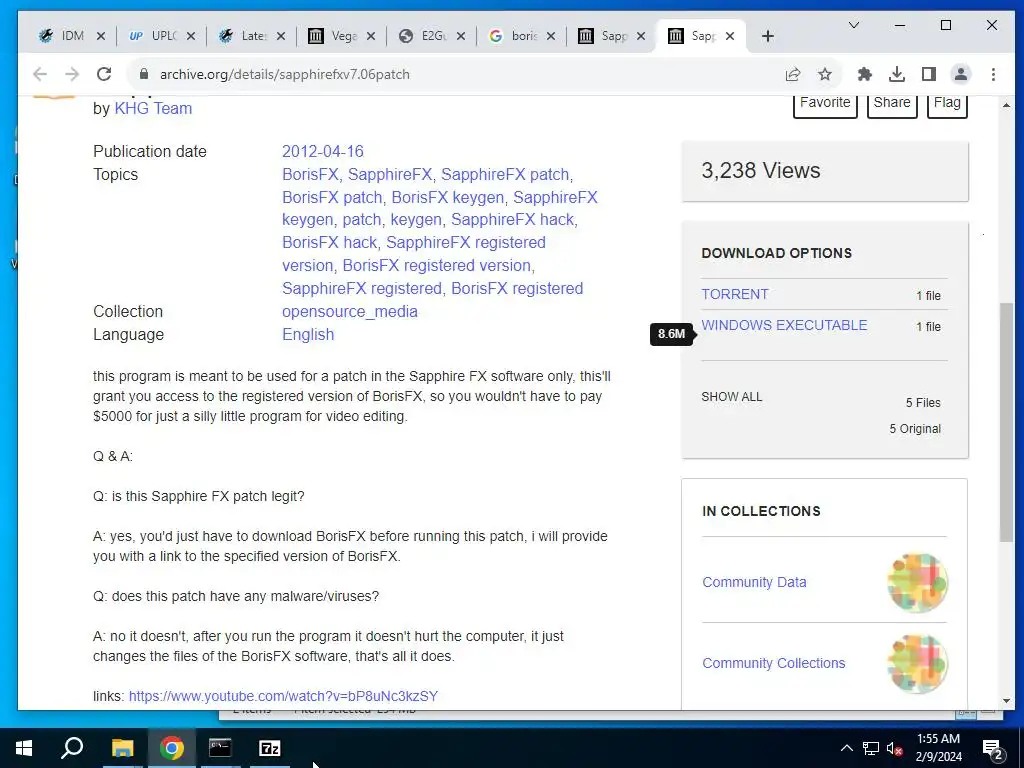Viewport: 1024px width, 768px height.
Task: Reload the archive.org page
Action: (x=104, y=74)
